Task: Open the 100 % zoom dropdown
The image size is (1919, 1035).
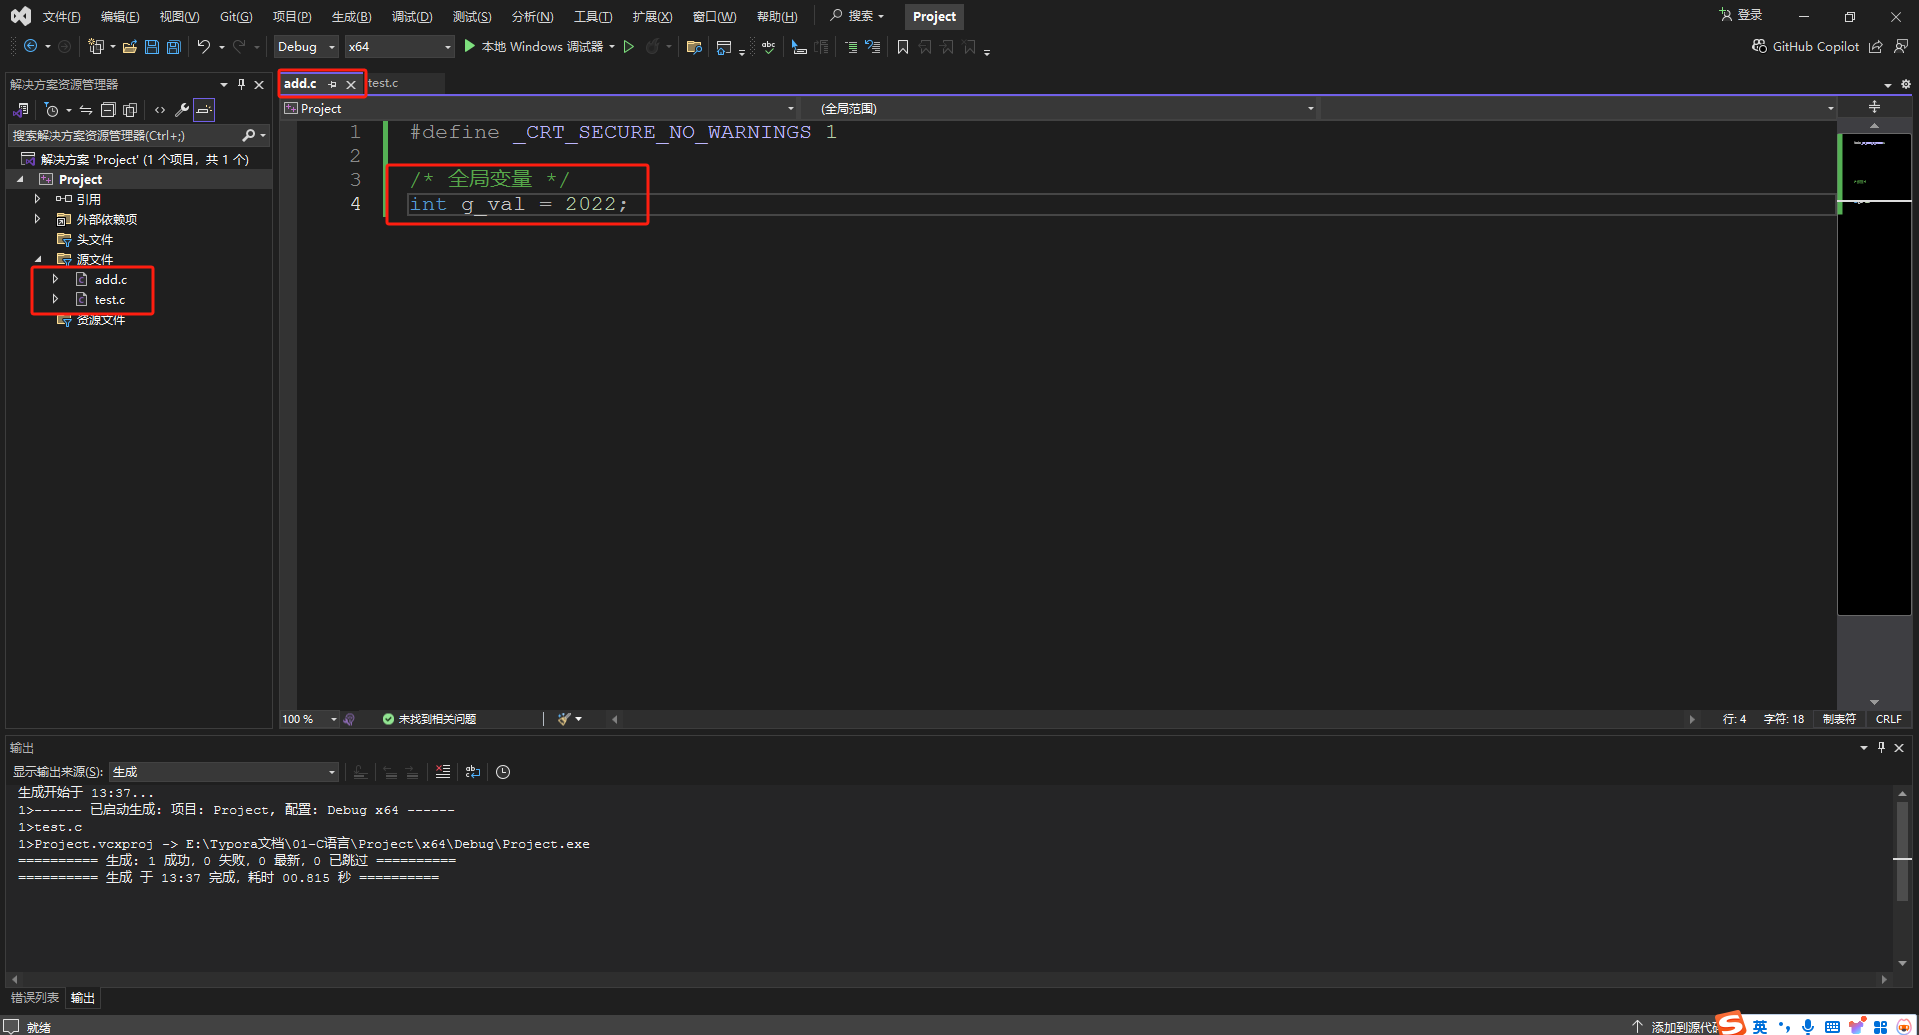Action: 309,719
